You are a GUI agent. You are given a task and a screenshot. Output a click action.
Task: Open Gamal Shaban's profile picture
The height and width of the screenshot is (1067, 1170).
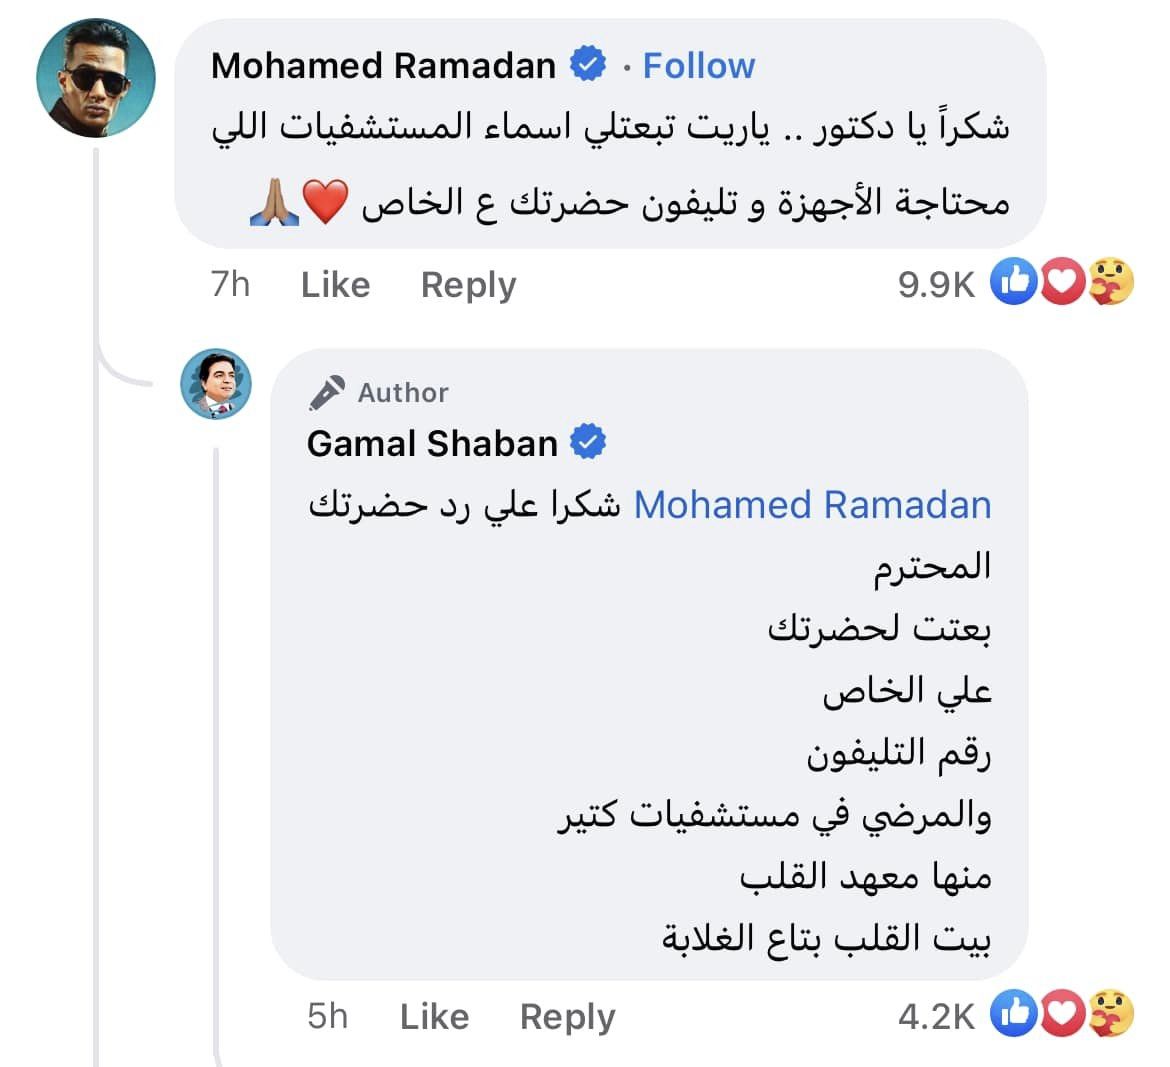[x=216, y=384]
